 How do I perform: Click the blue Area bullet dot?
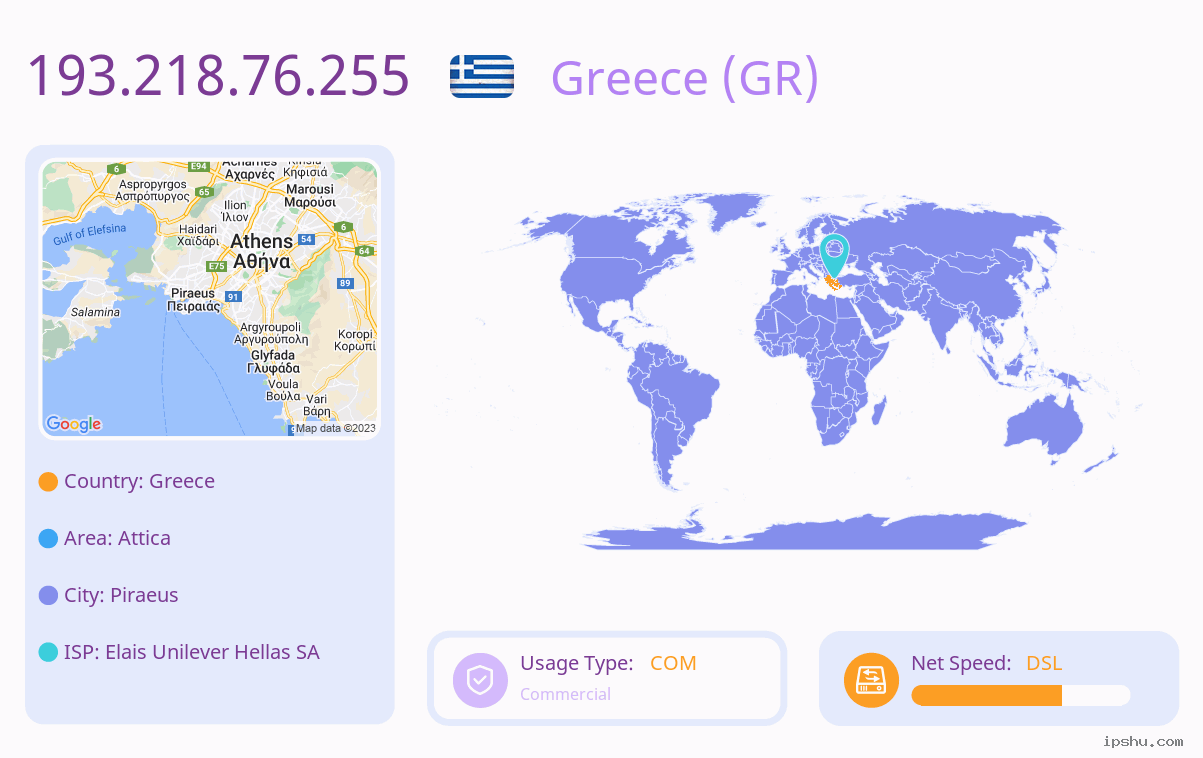tap(48, 538)
